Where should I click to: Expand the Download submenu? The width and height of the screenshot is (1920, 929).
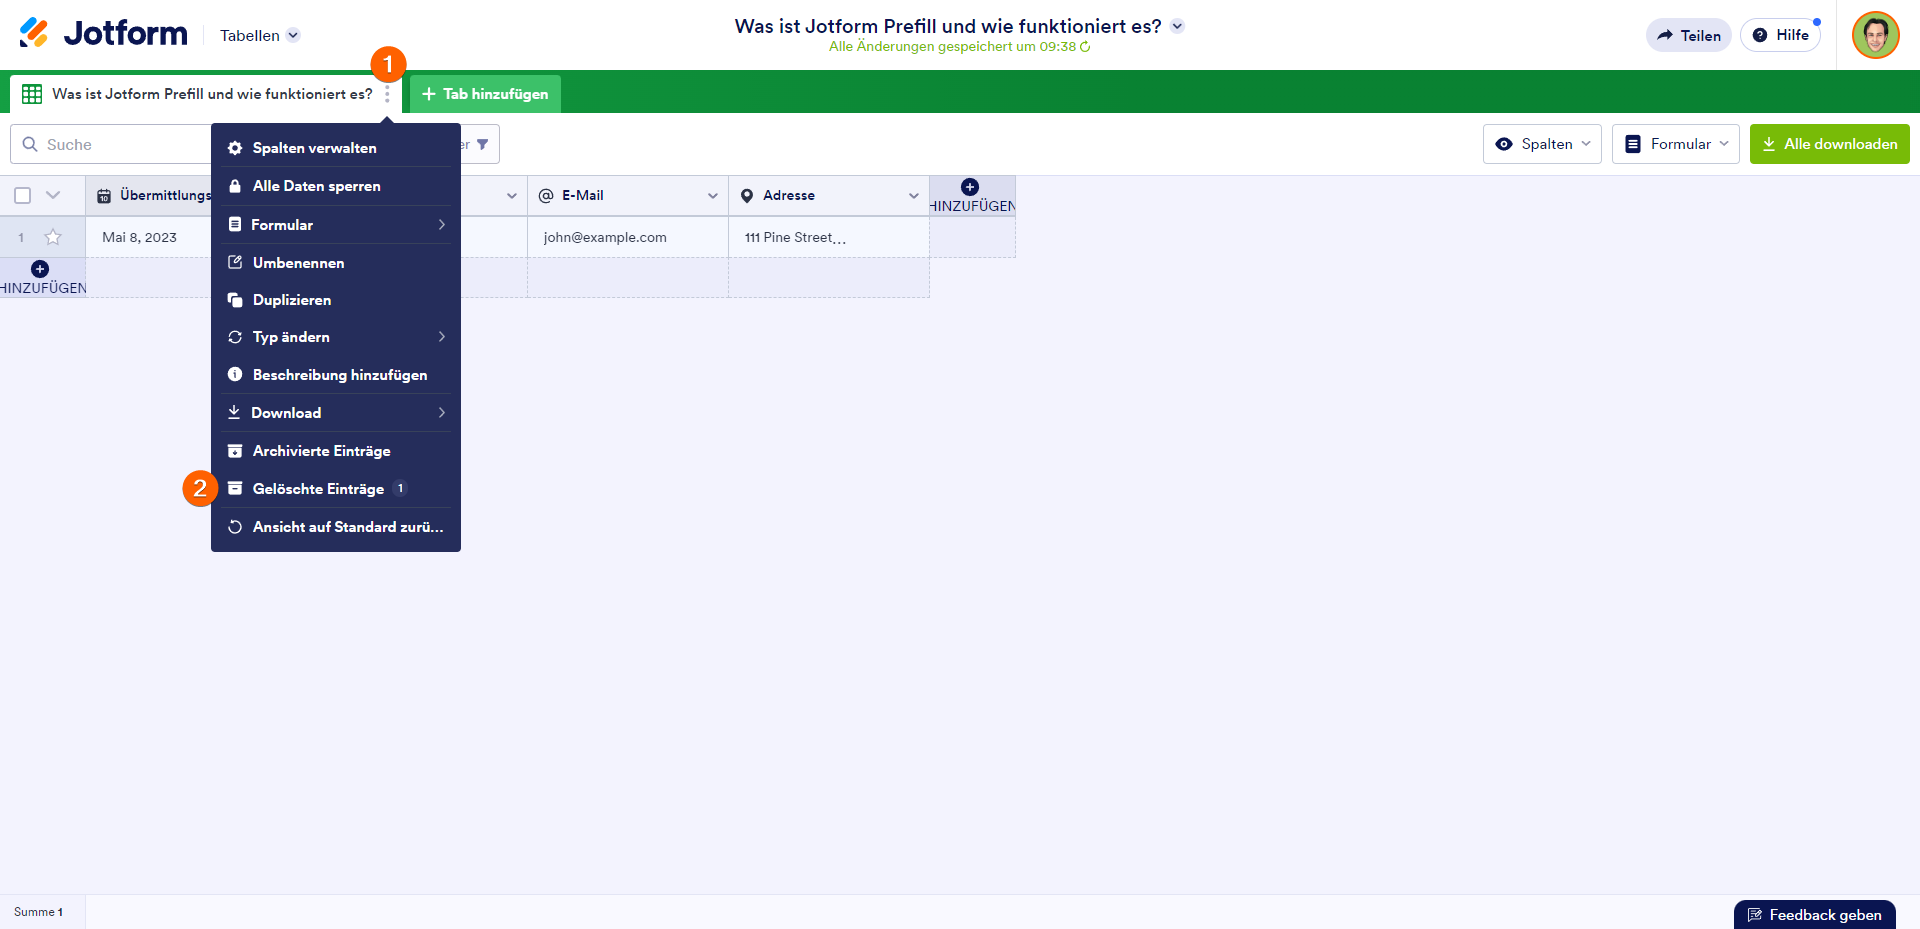441,413
